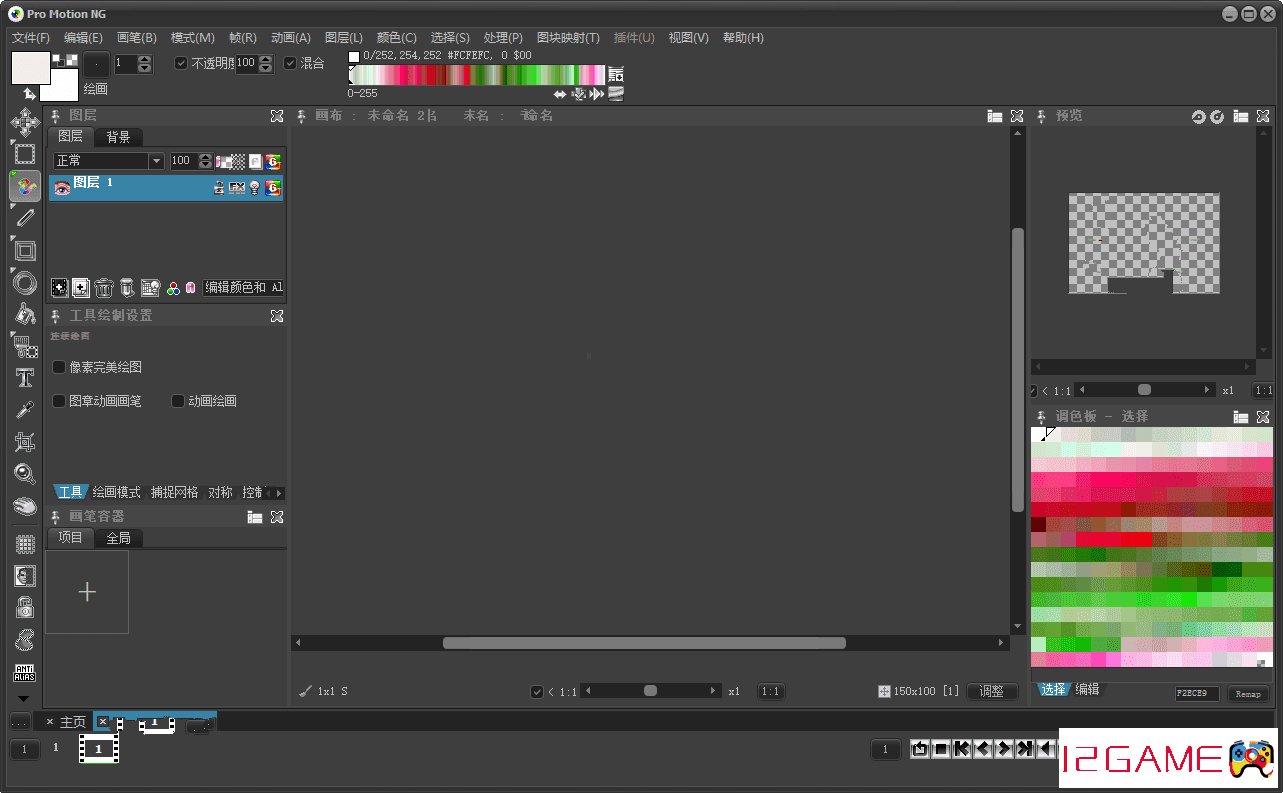The width and height of the screenshot is (1283, 793).
Task: Select the hand pan tool
Action: 25,506
